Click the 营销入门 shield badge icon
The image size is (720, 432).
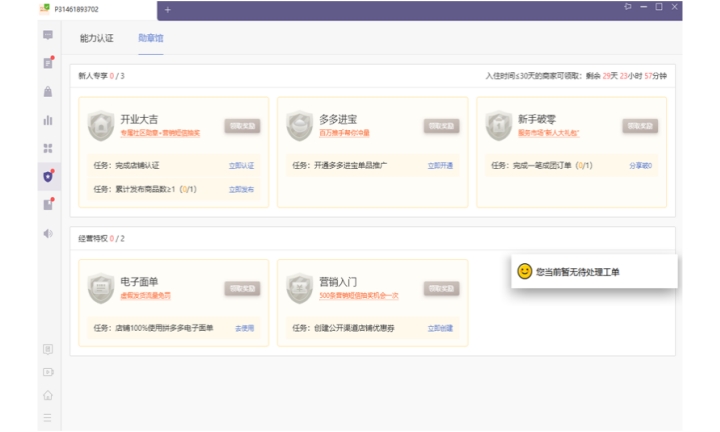[299, 288]
